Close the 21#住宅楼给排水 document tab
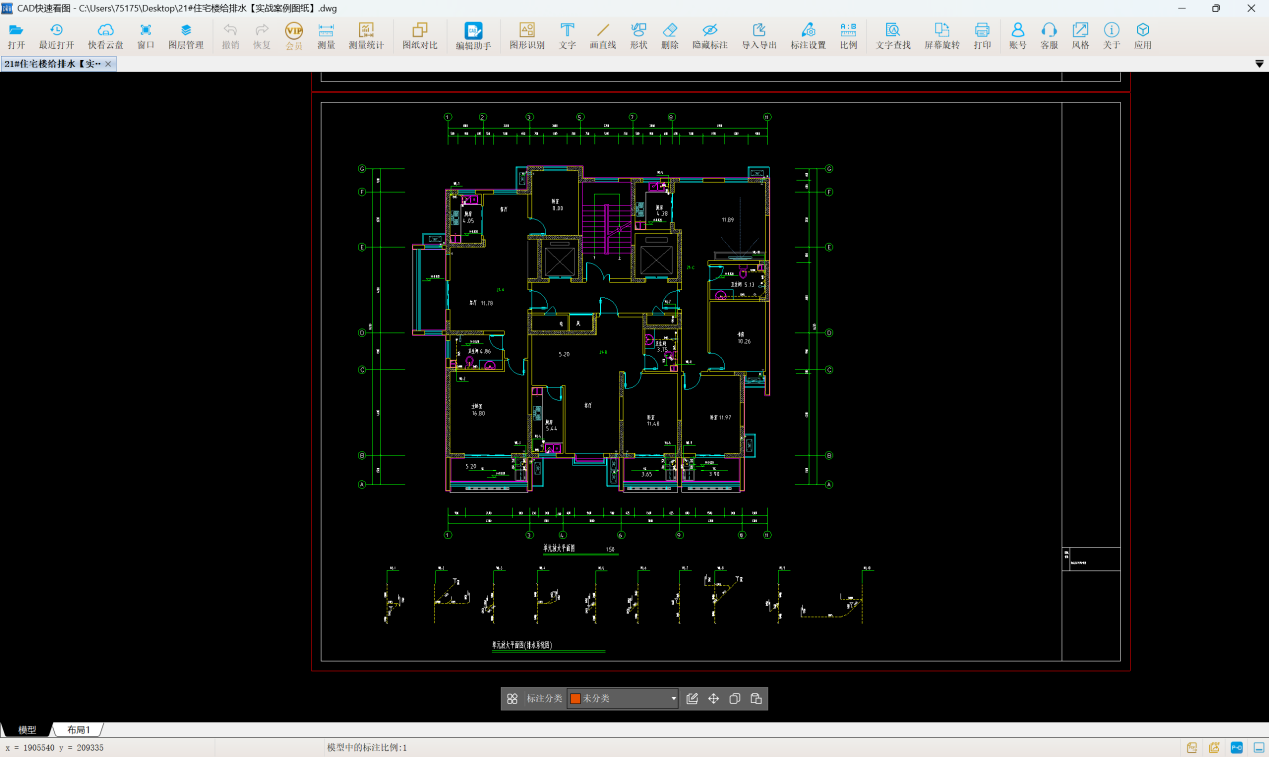The height and width of the screenshot is (757, 1269). pyautogui.click(x=109, y=64)
